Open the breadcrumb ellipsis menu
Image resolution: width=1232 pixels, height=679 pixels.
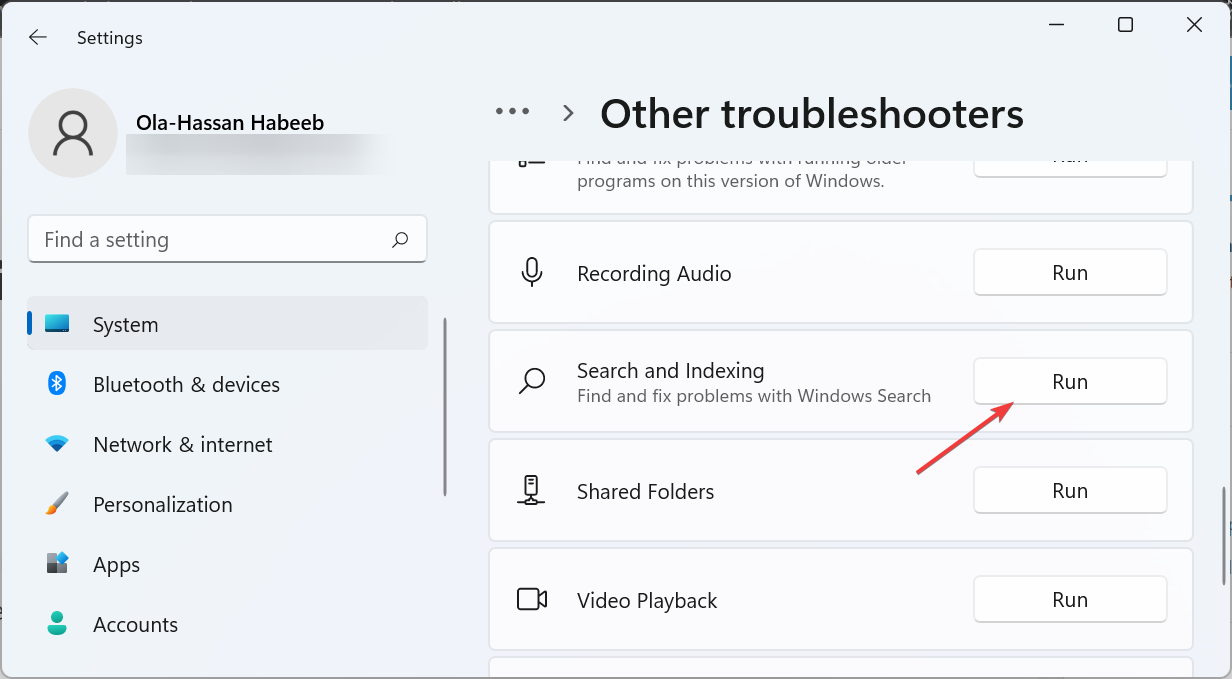(513, 112)
